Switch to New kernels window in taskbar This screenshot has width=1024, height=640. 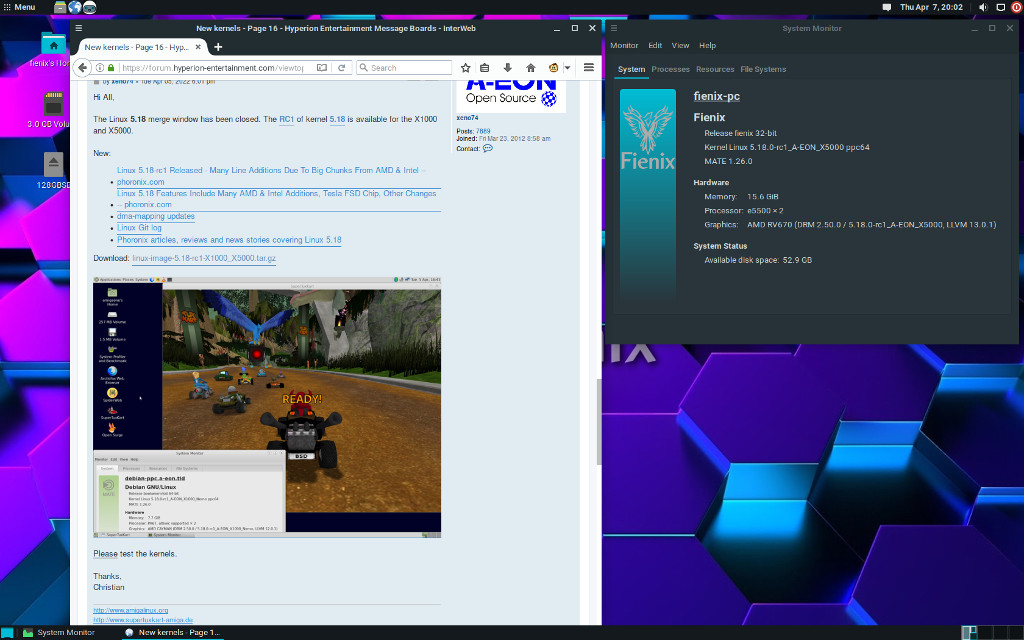point(173,632)
